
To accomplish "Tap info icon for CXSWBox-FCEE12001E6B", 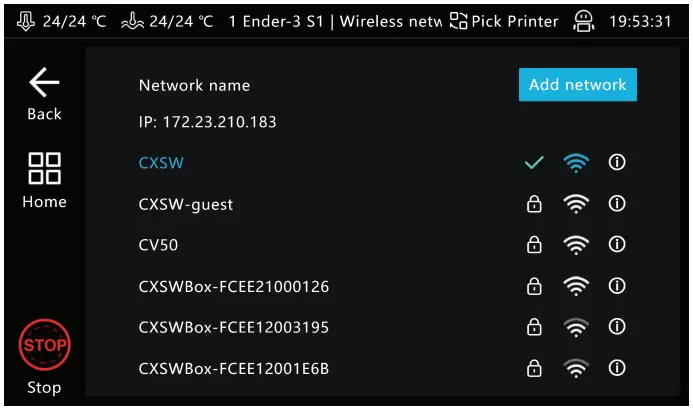I will click(x=617, y=368).
